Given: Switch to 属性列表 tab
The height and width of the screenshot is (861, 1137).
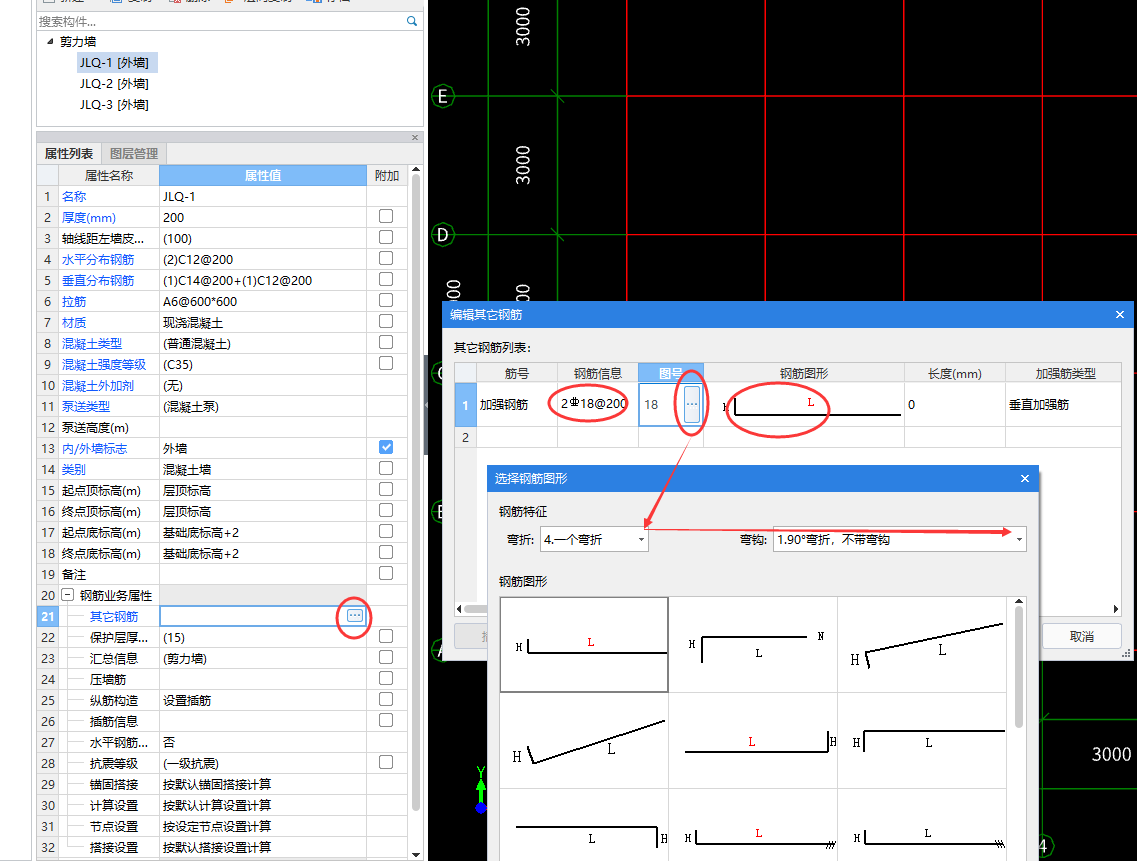Looking at the screenshot, I should point(69,154).
